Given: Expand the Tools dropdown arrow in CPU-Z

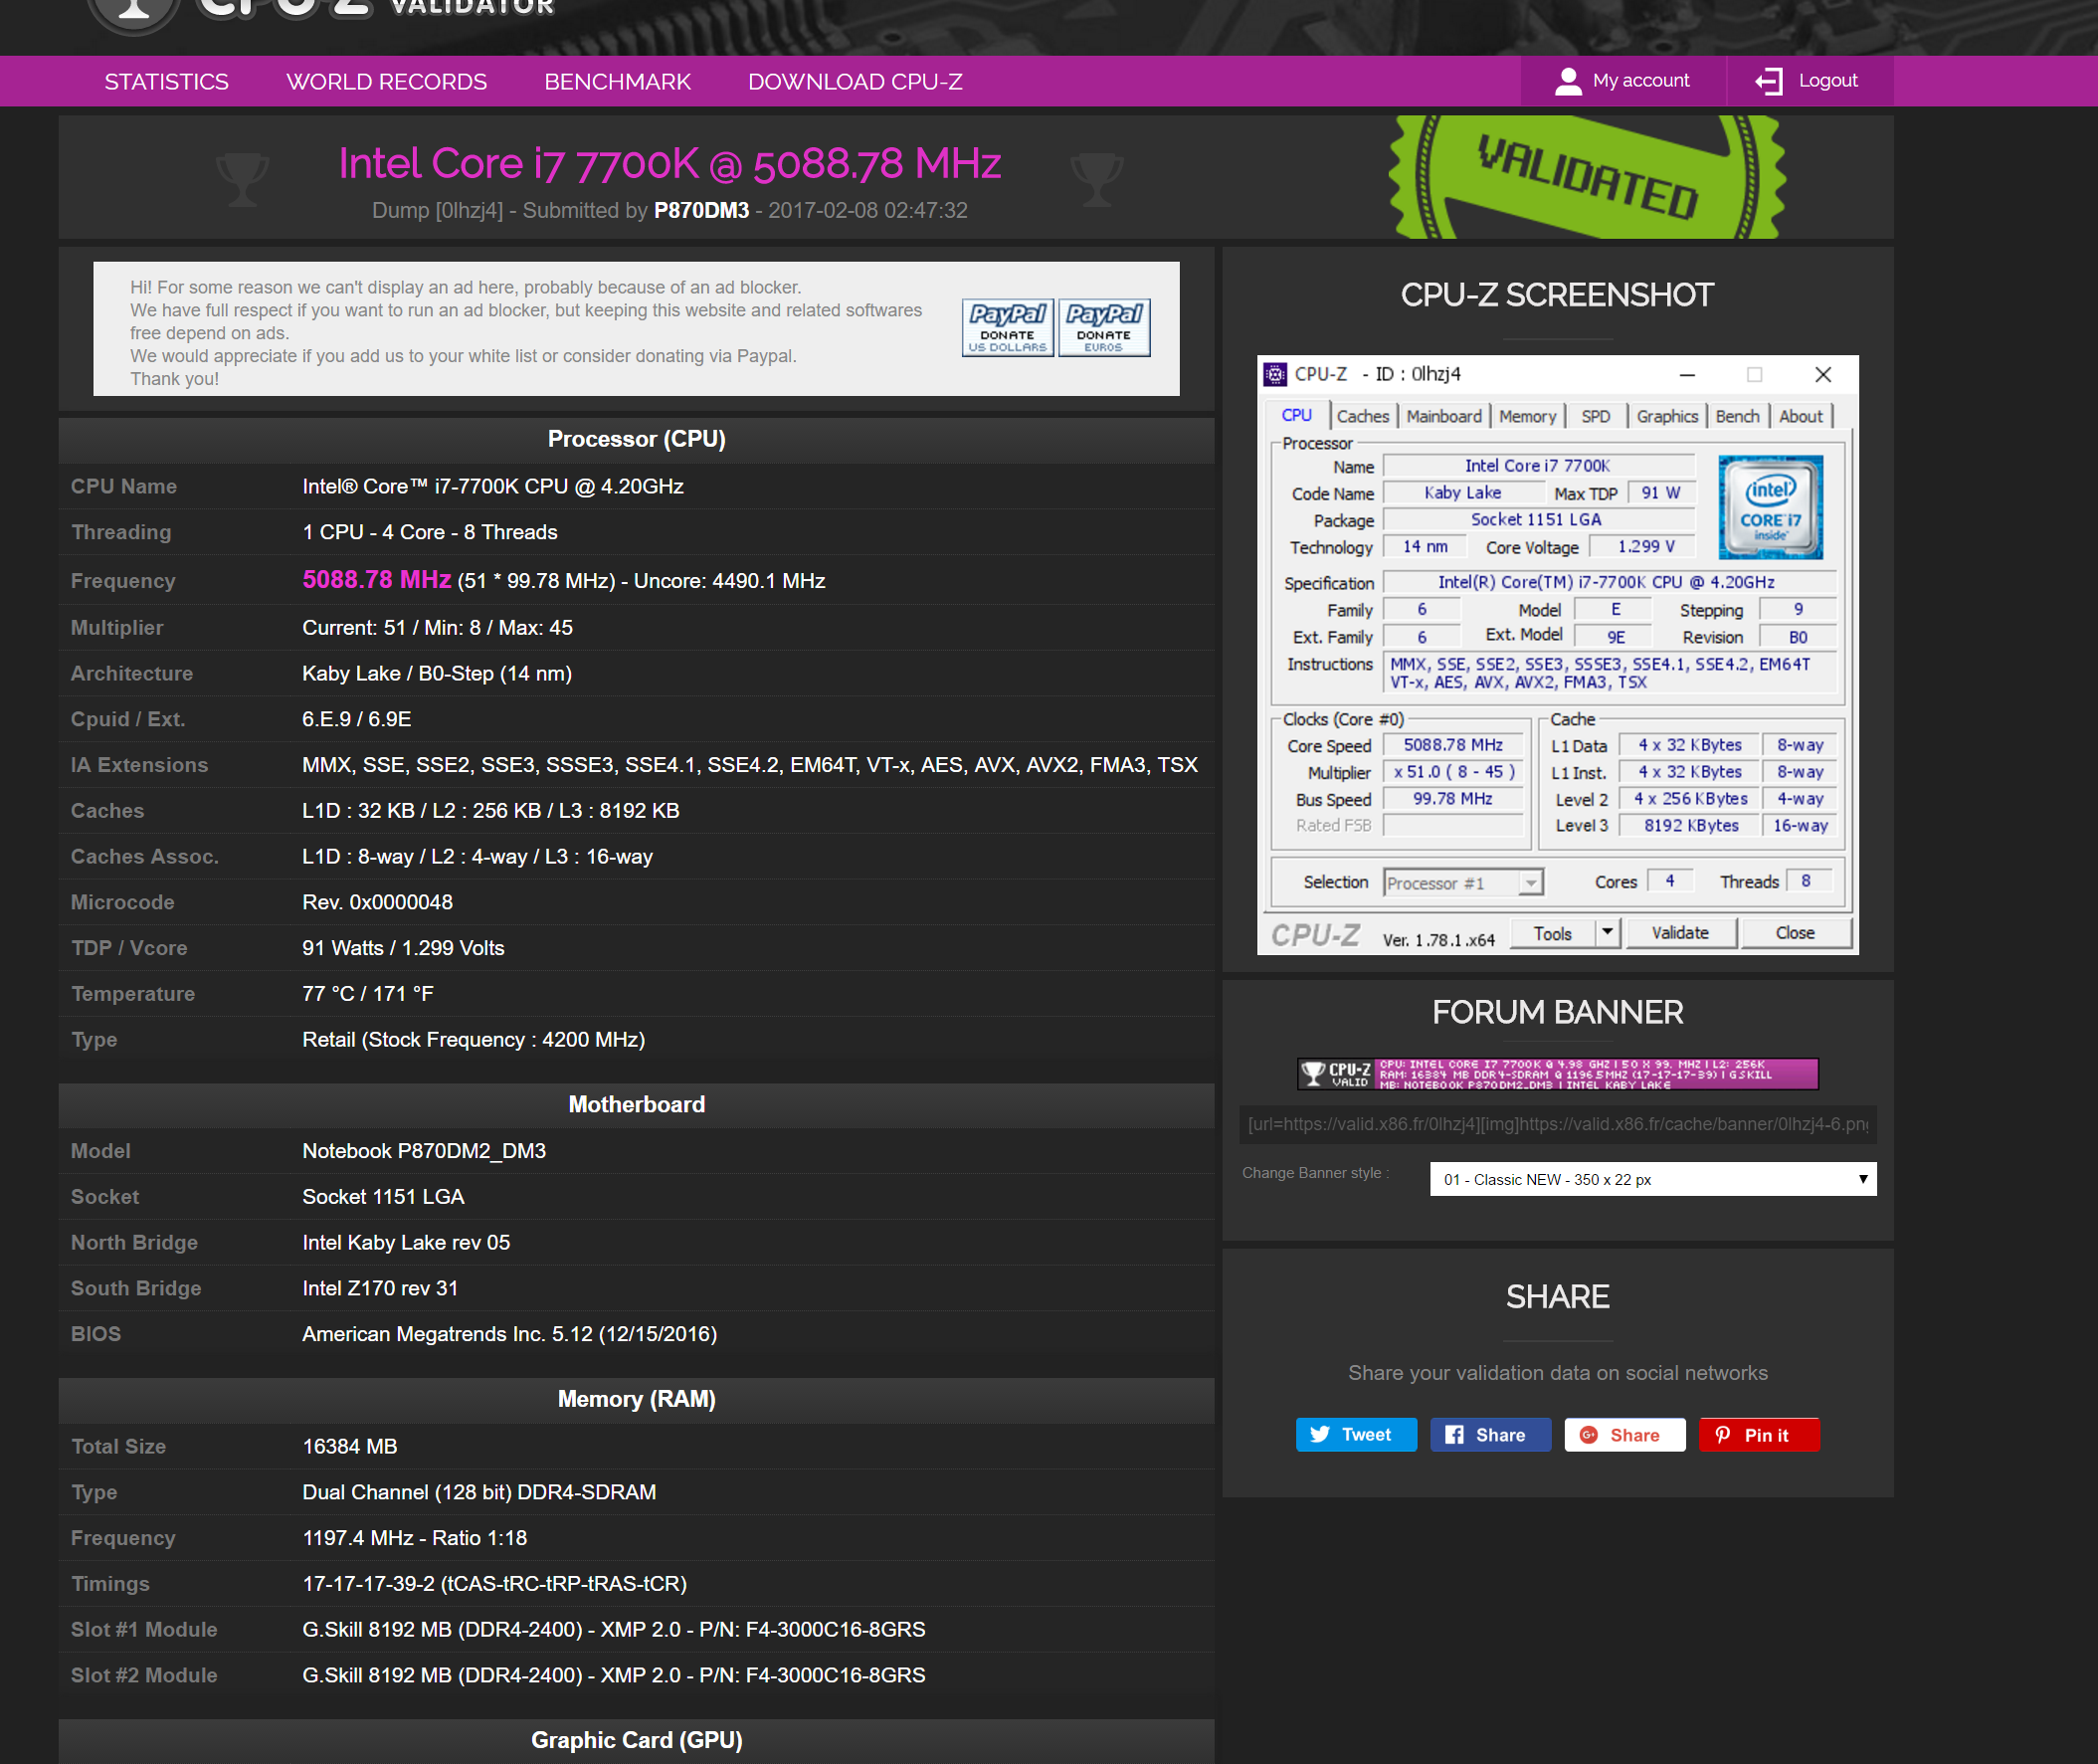Looking at the screenshot, I should 1606,932.
